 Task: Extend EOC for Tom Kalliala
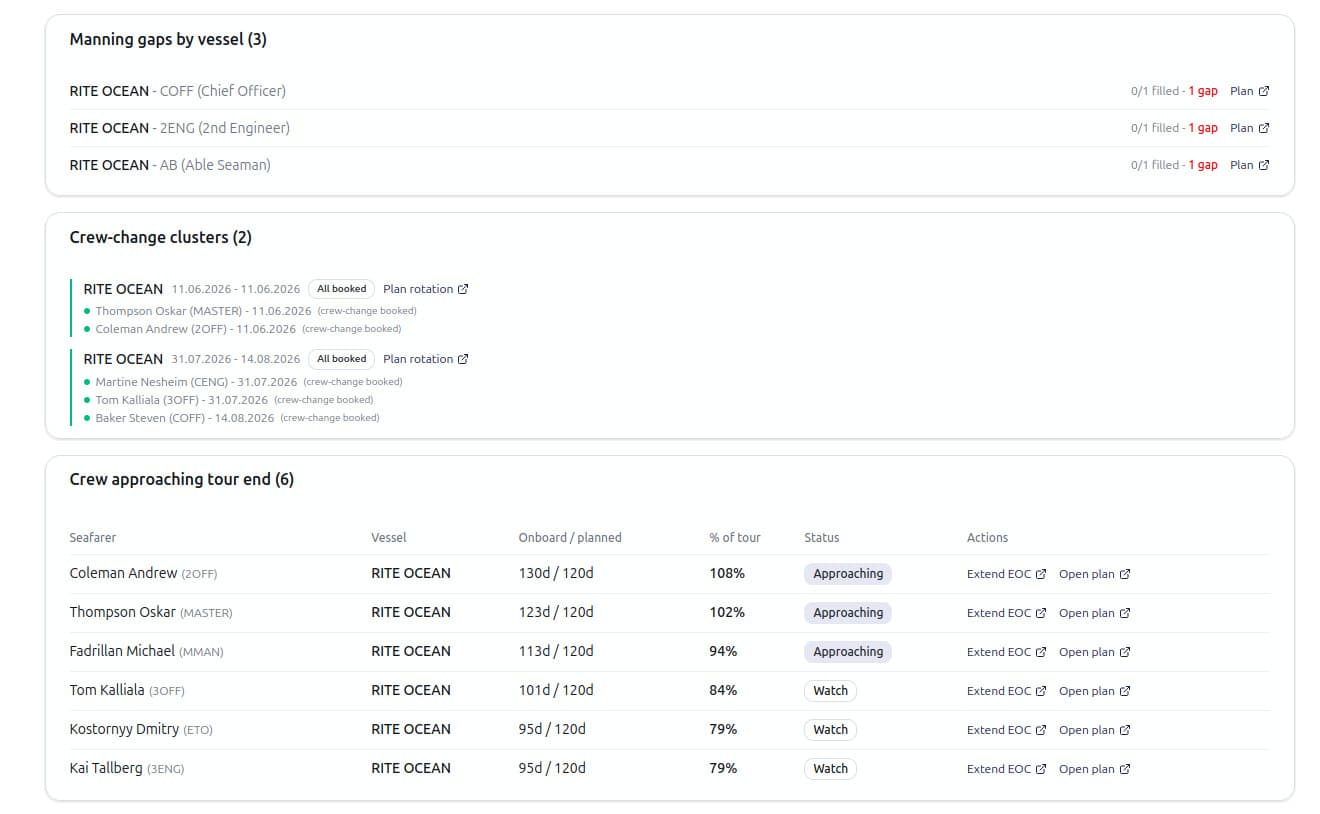coord(1007,691)
